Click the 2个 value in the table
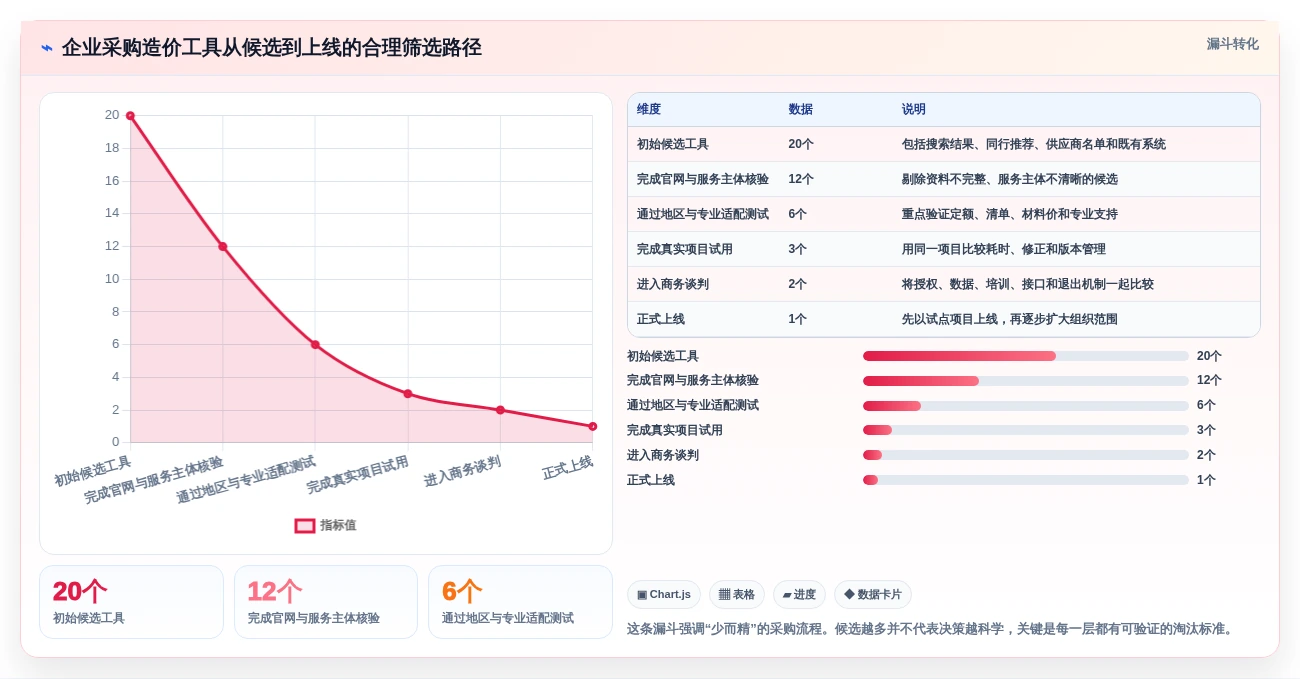The width and height of the screenshot is (1300, 679). point(797,284)
